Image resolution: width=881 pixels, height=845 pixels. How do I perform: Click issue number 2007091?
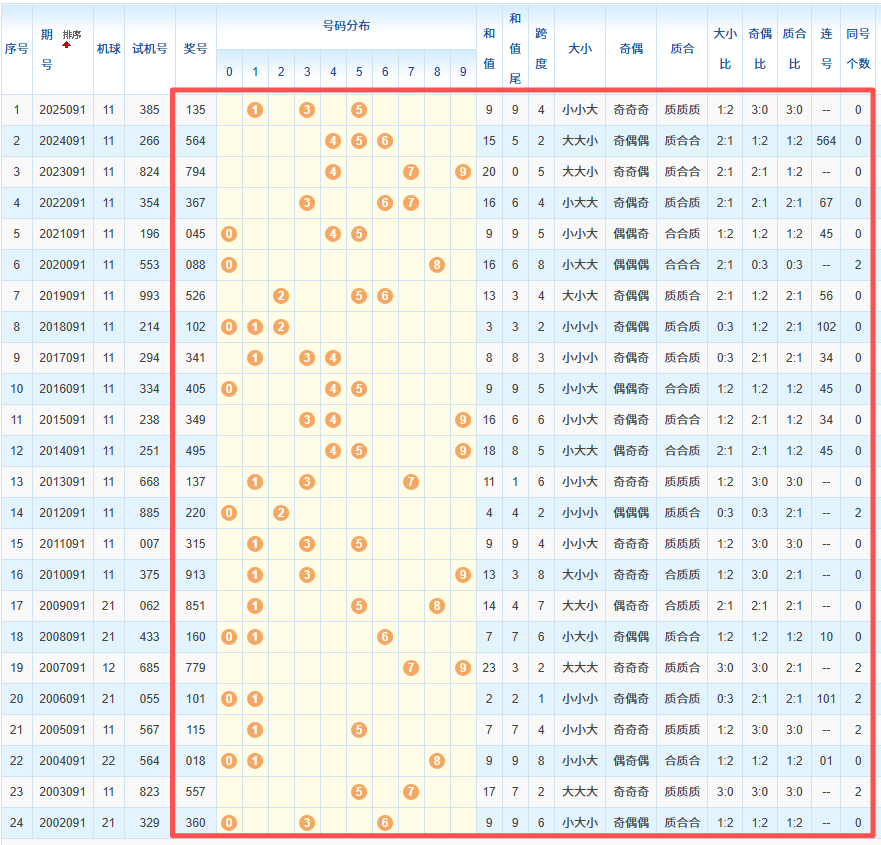tap(63, 668)
